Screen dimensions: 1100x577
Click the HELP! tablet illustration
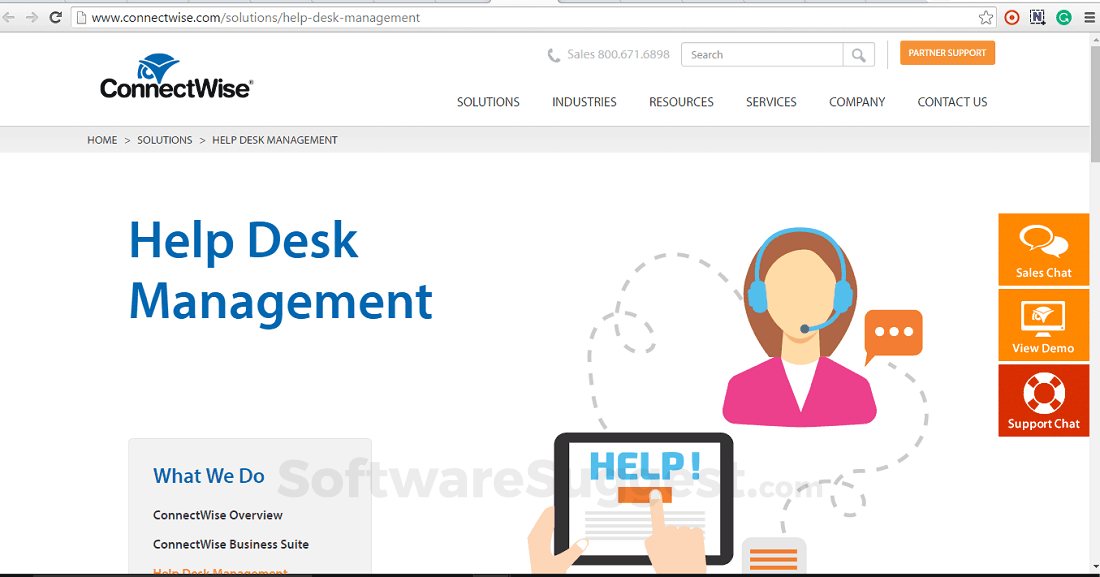[643, 498]
